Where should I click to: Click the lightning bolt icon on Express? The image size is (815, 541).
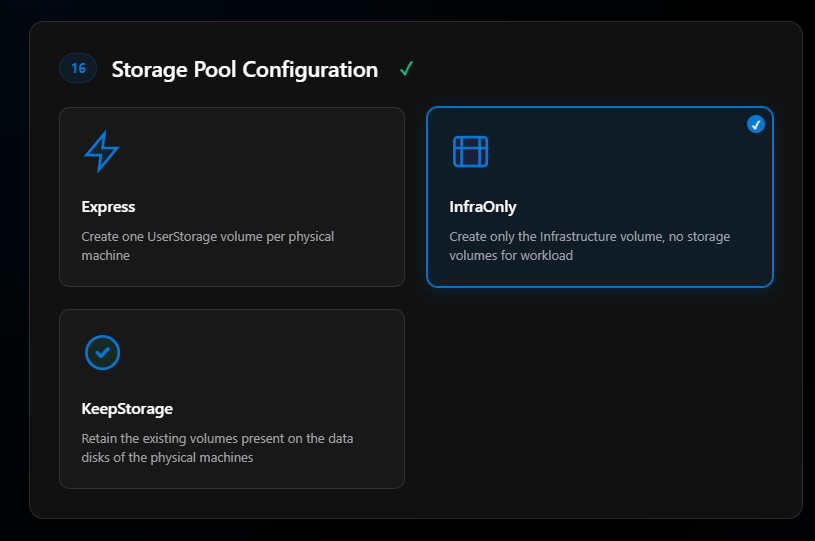(101, 152)
